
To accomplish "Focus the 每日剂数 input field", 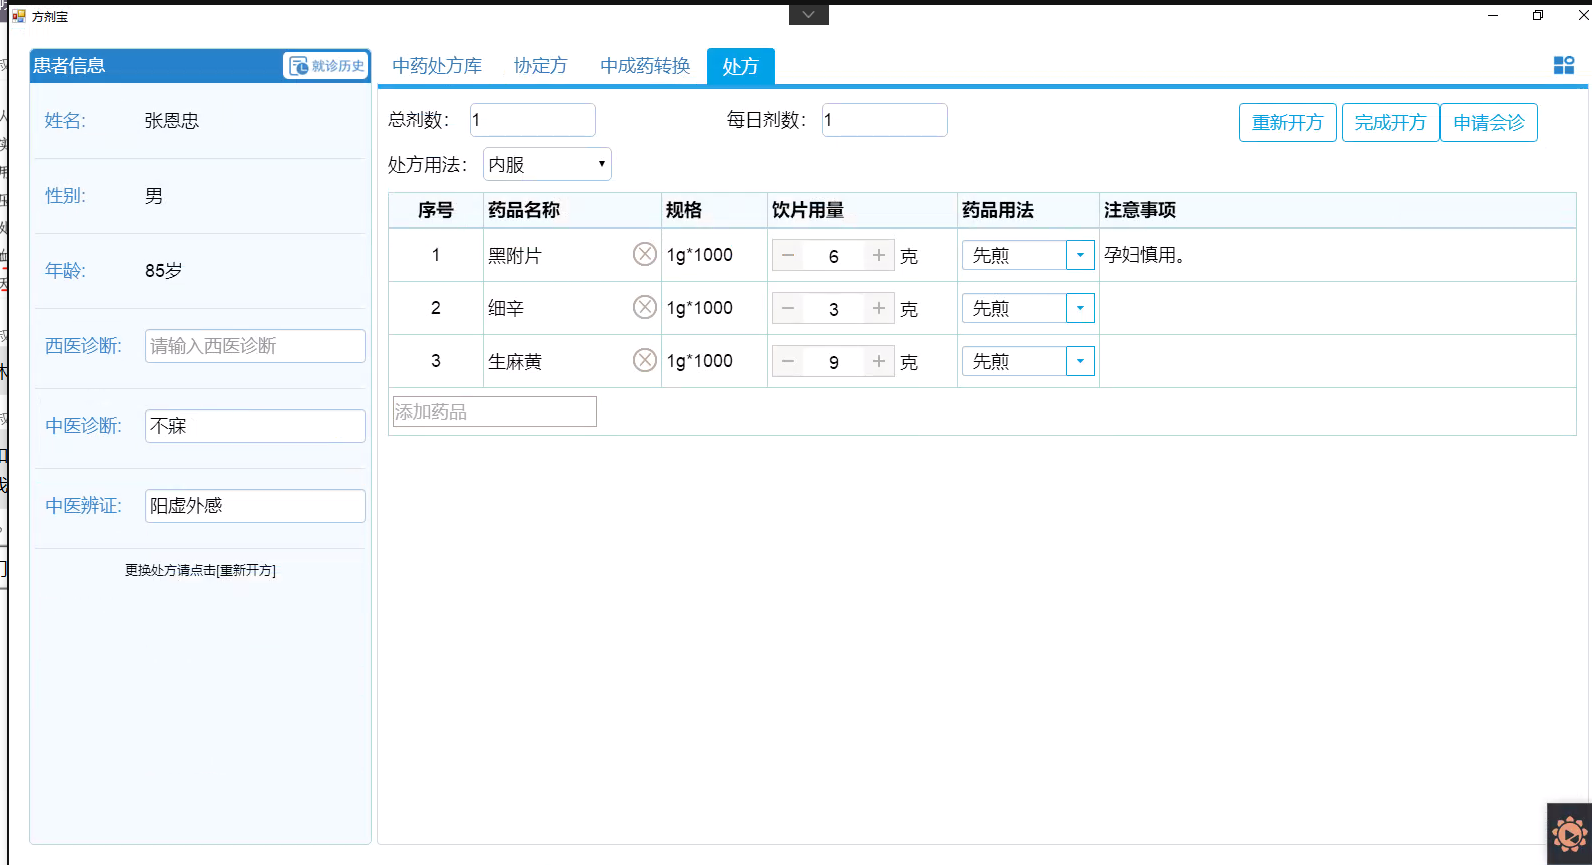I will (885, 120).
